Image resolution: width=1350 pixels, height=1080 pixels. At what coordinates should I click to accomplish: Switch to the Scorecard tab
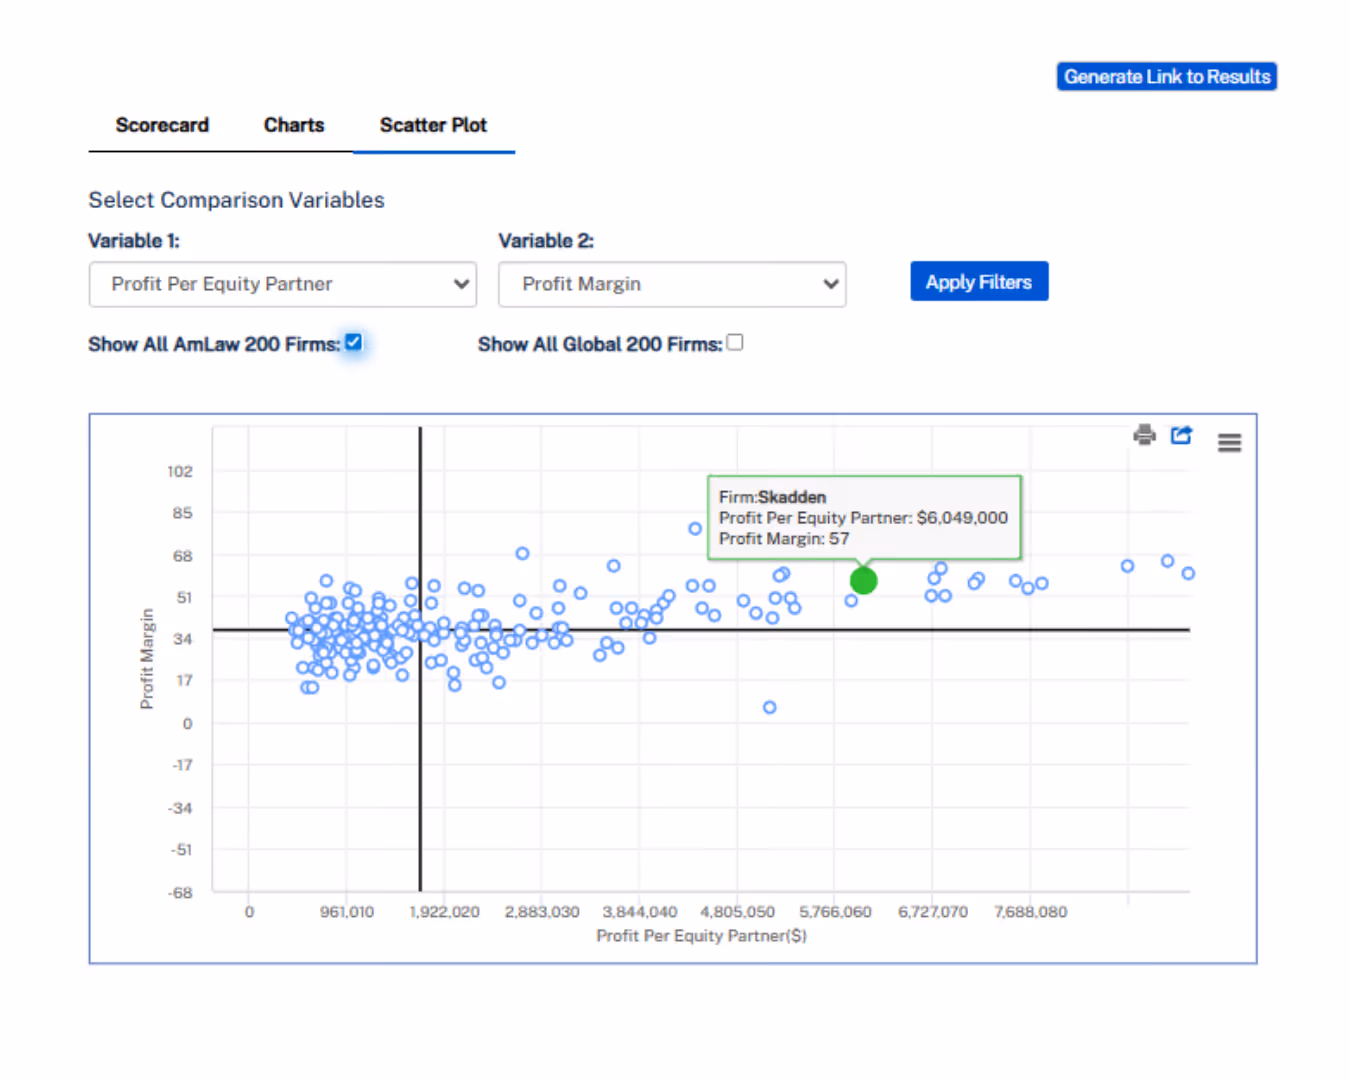click(162, 125)
